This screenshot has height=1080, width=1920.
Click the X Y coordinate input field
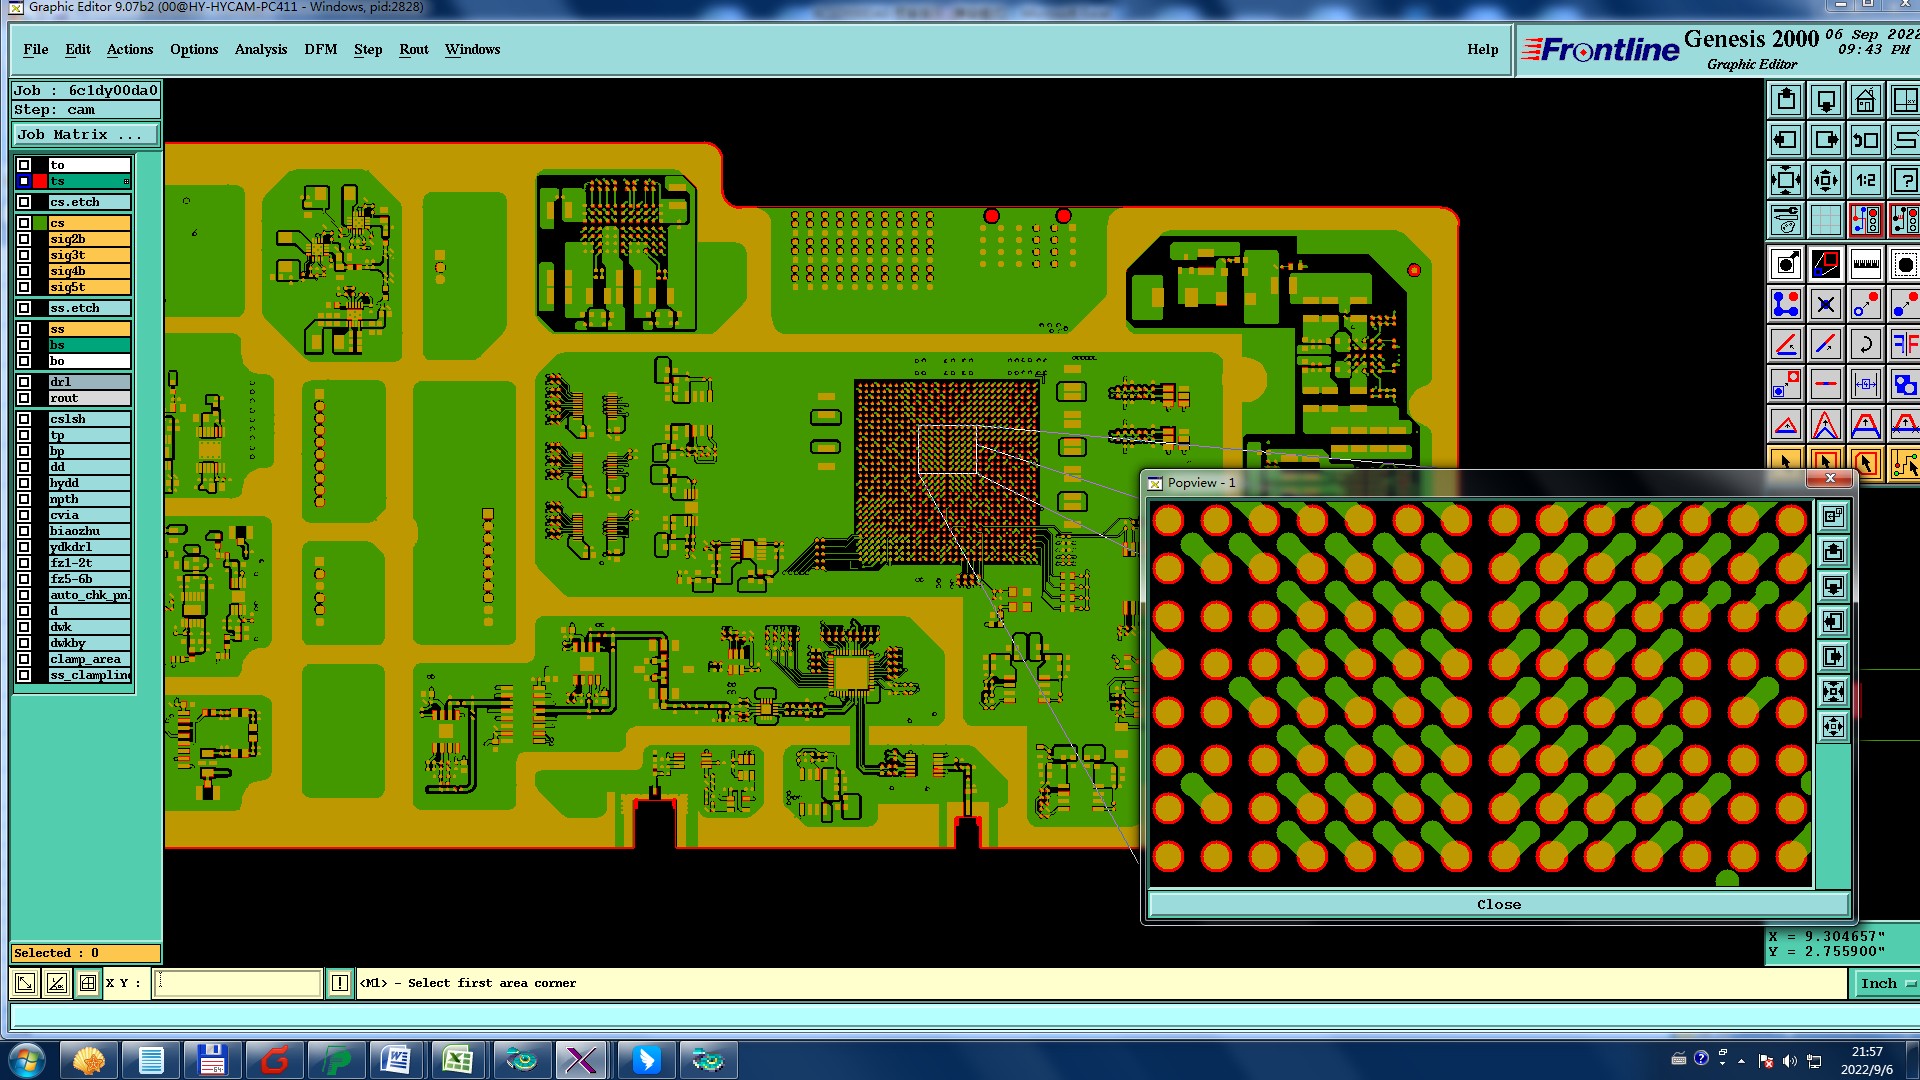coord(238,984)
